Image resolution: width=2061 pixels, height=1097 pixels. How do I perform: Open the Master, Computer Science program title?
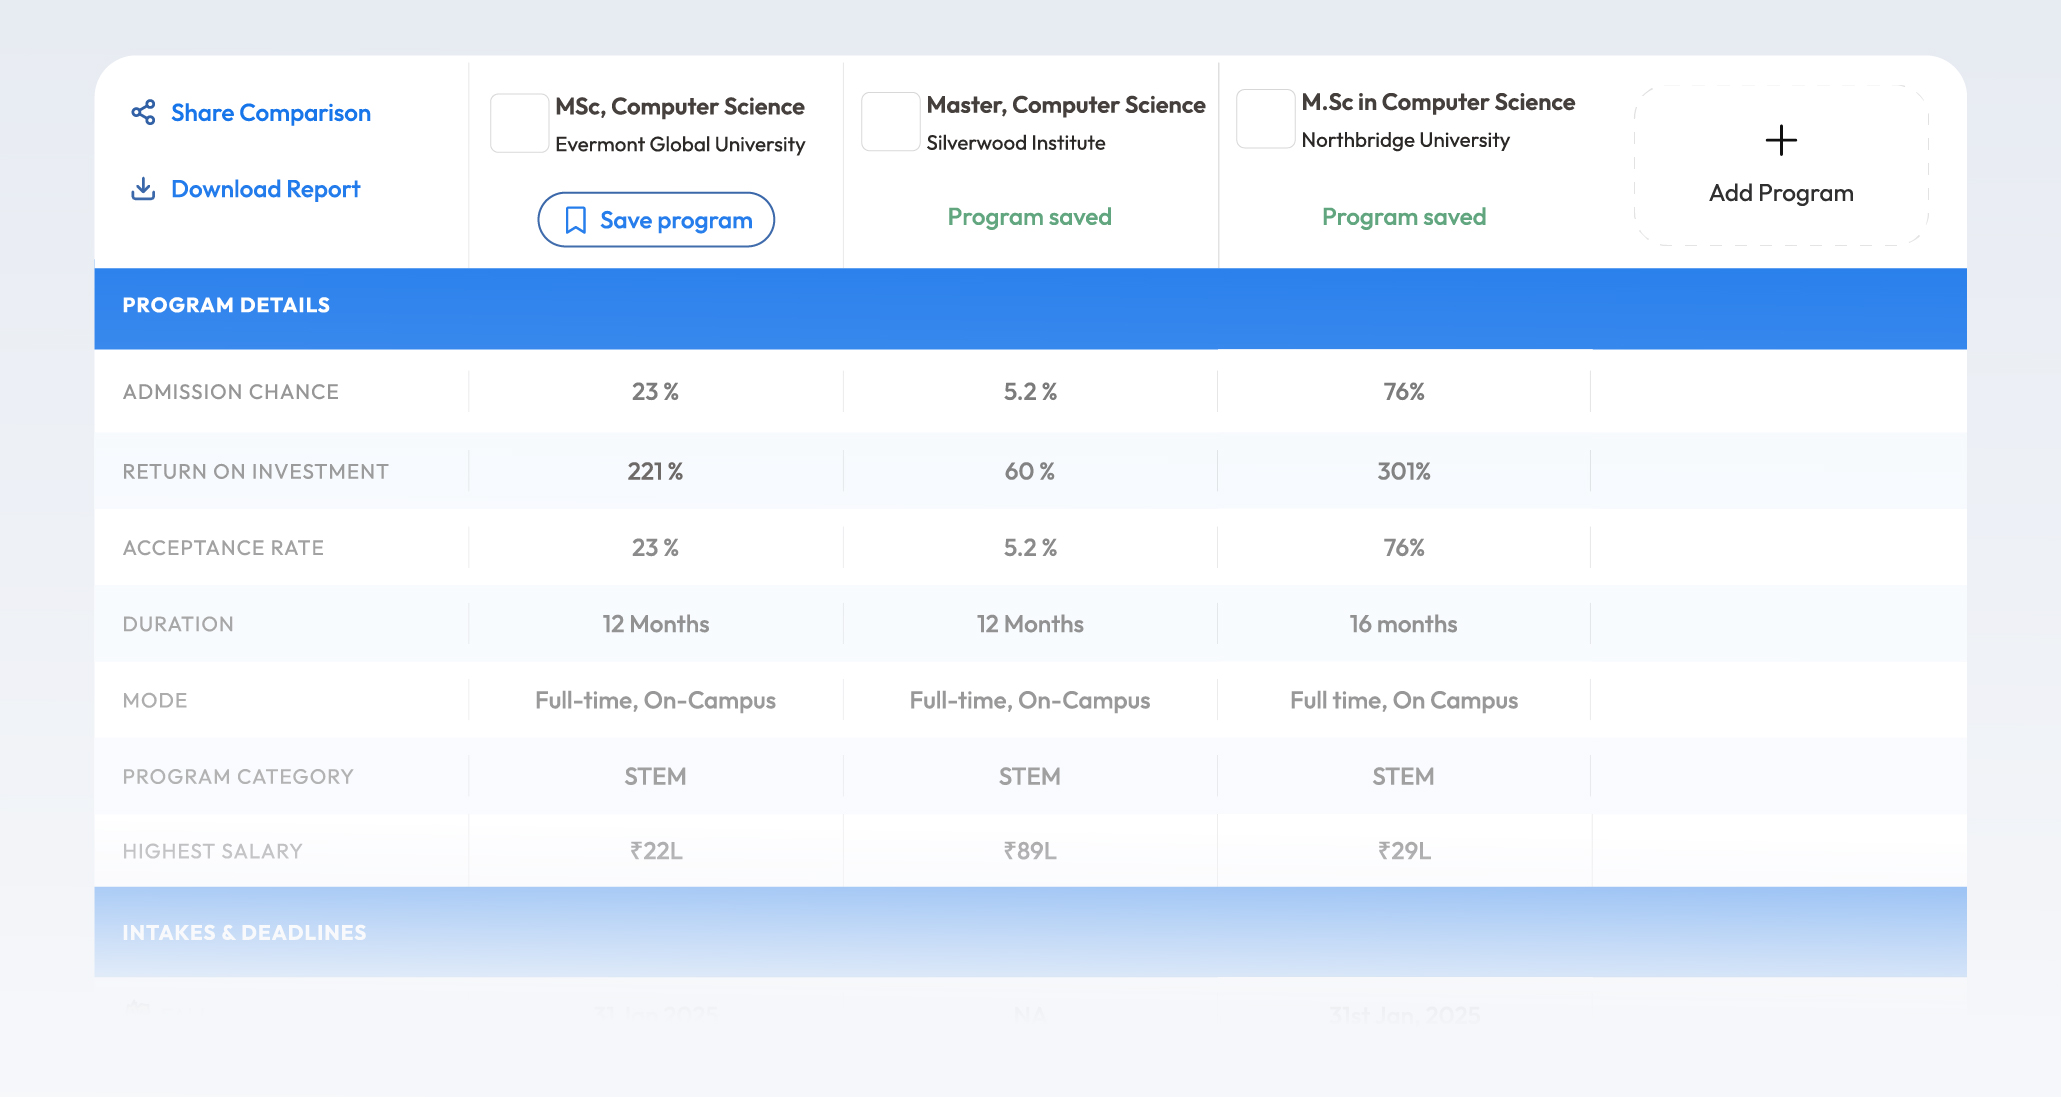click(1066, 105)
